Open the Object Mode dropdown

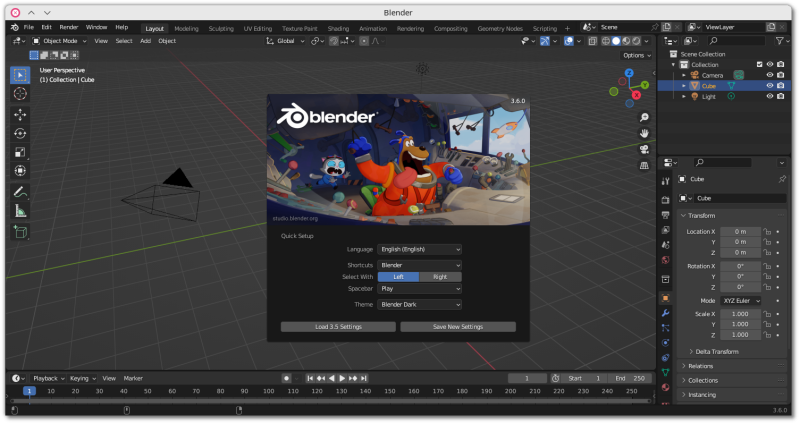coord(60,41)
